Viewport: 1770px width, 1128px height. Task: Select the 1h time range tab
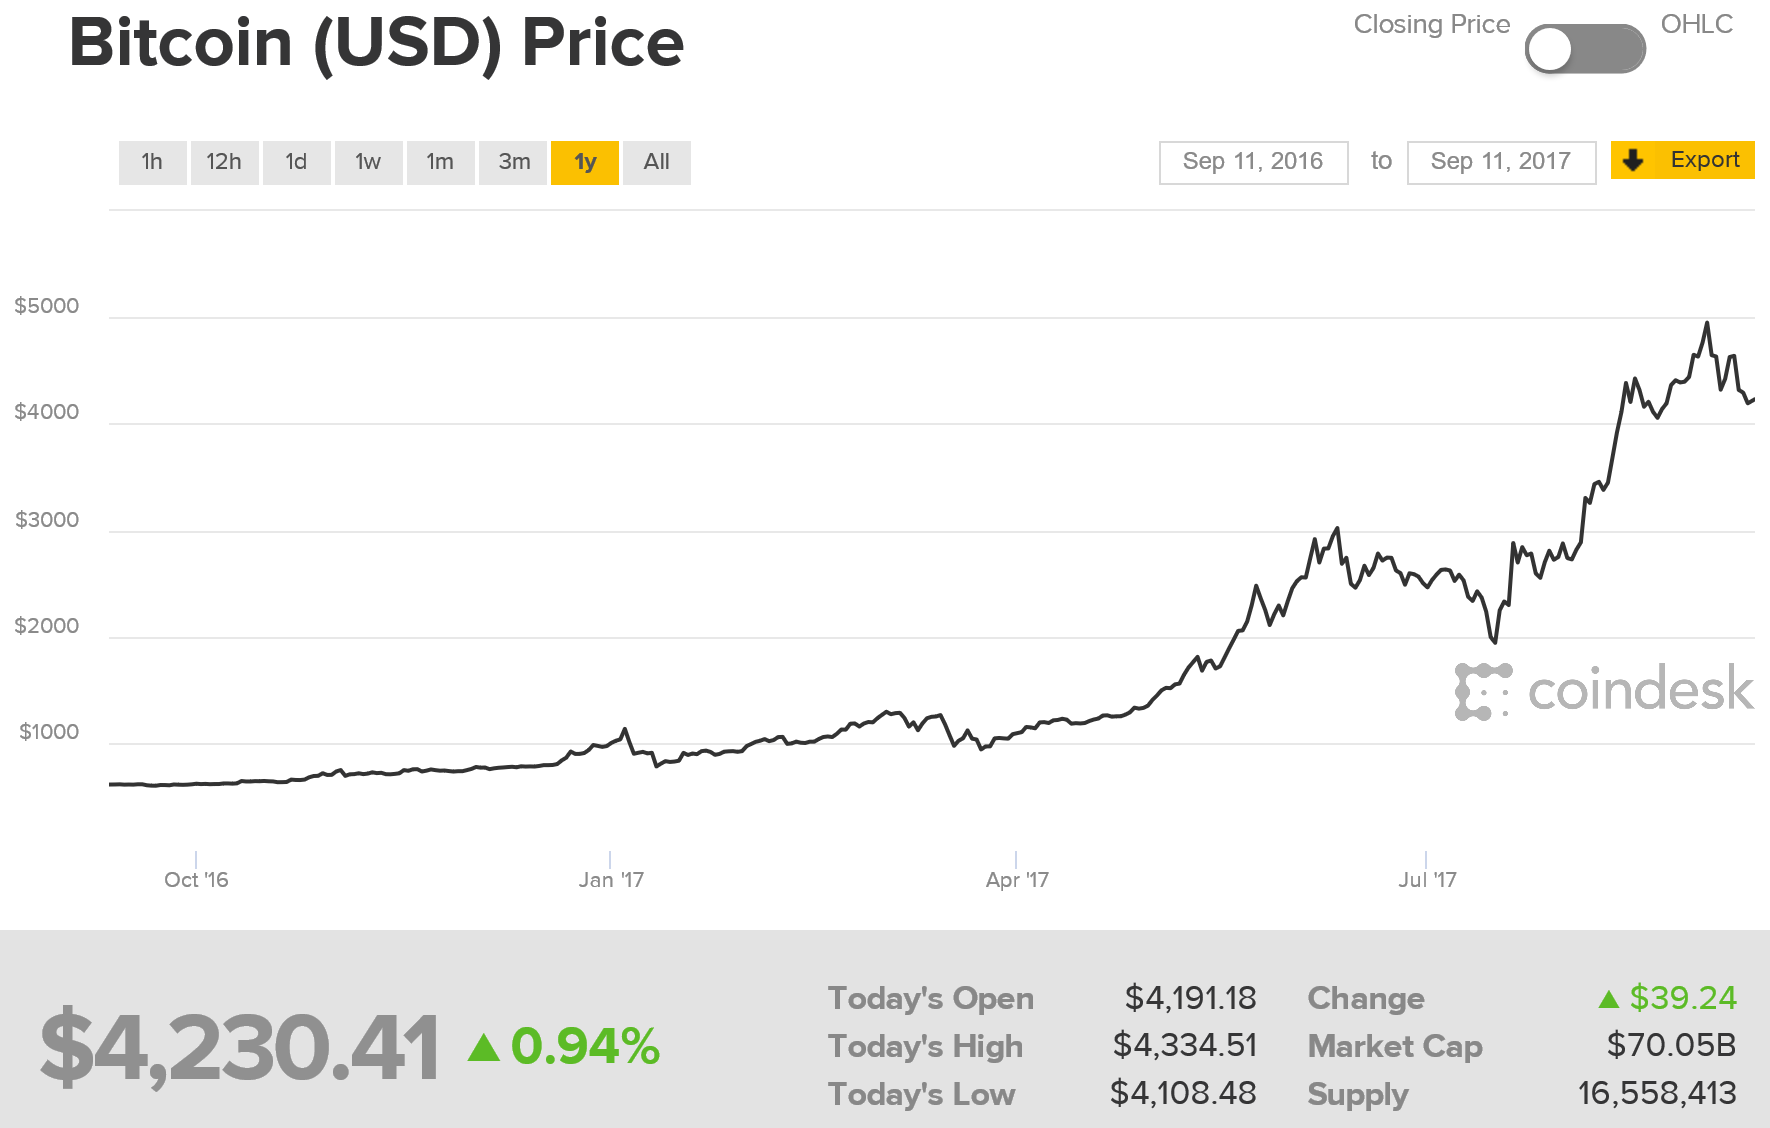[x=152, y=162]
